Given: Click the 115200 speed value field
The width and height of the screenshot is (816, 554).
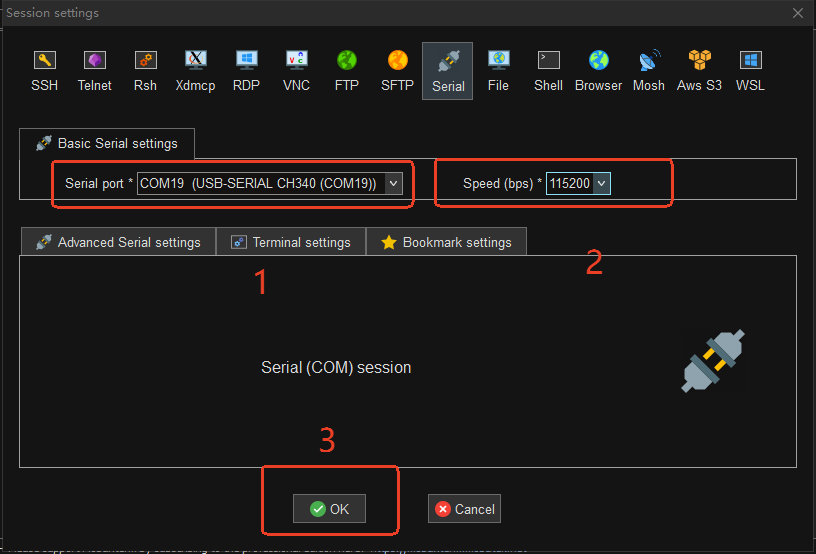Looking at the screenshot, I should pos(570,183).
